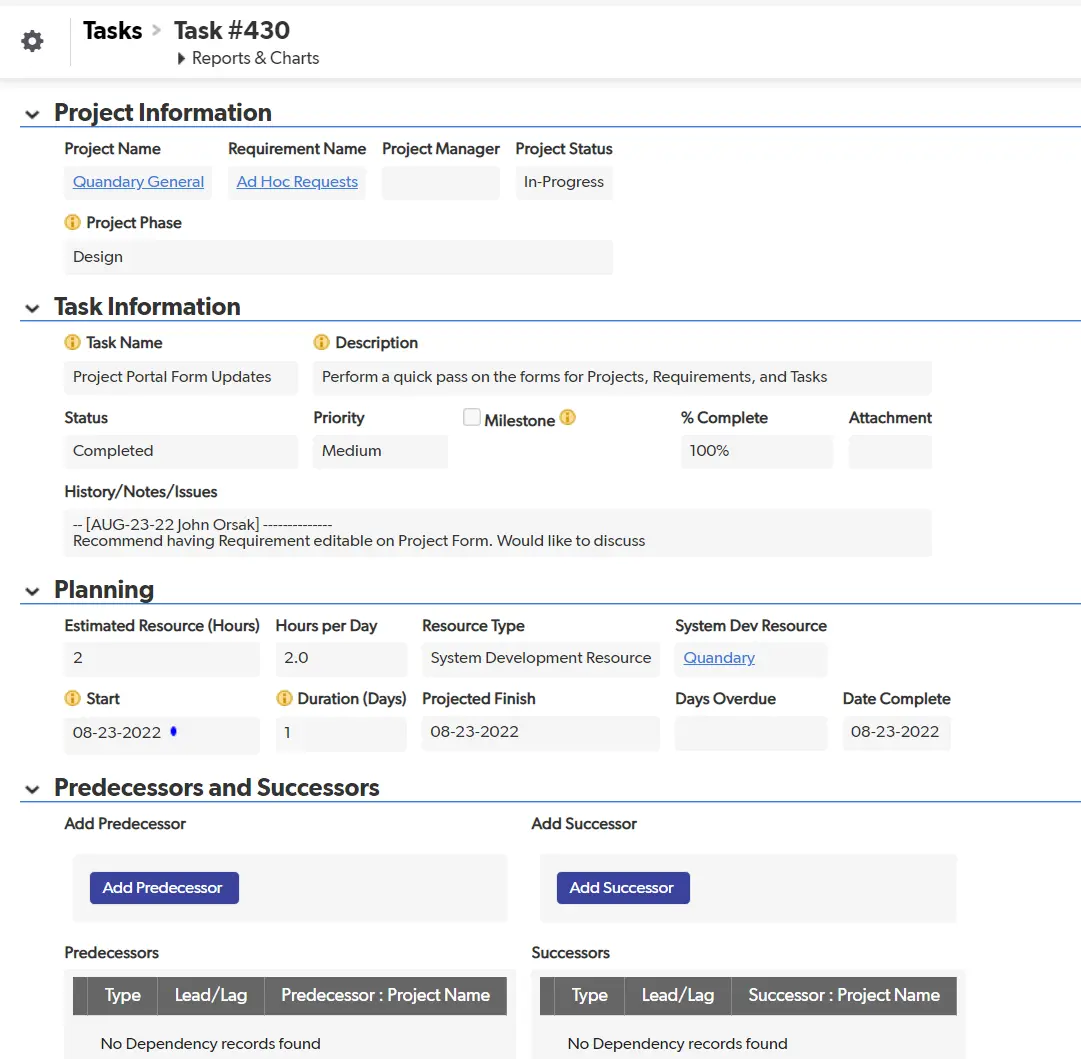
Task: Click the Add Successor button
Action: [621, 887]
